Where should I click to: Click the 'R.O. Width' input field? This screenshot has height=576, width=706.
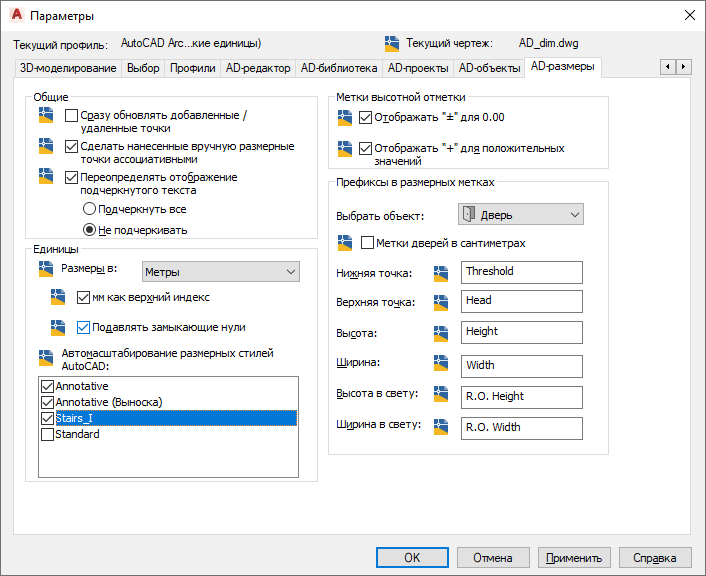click(522, 428)
